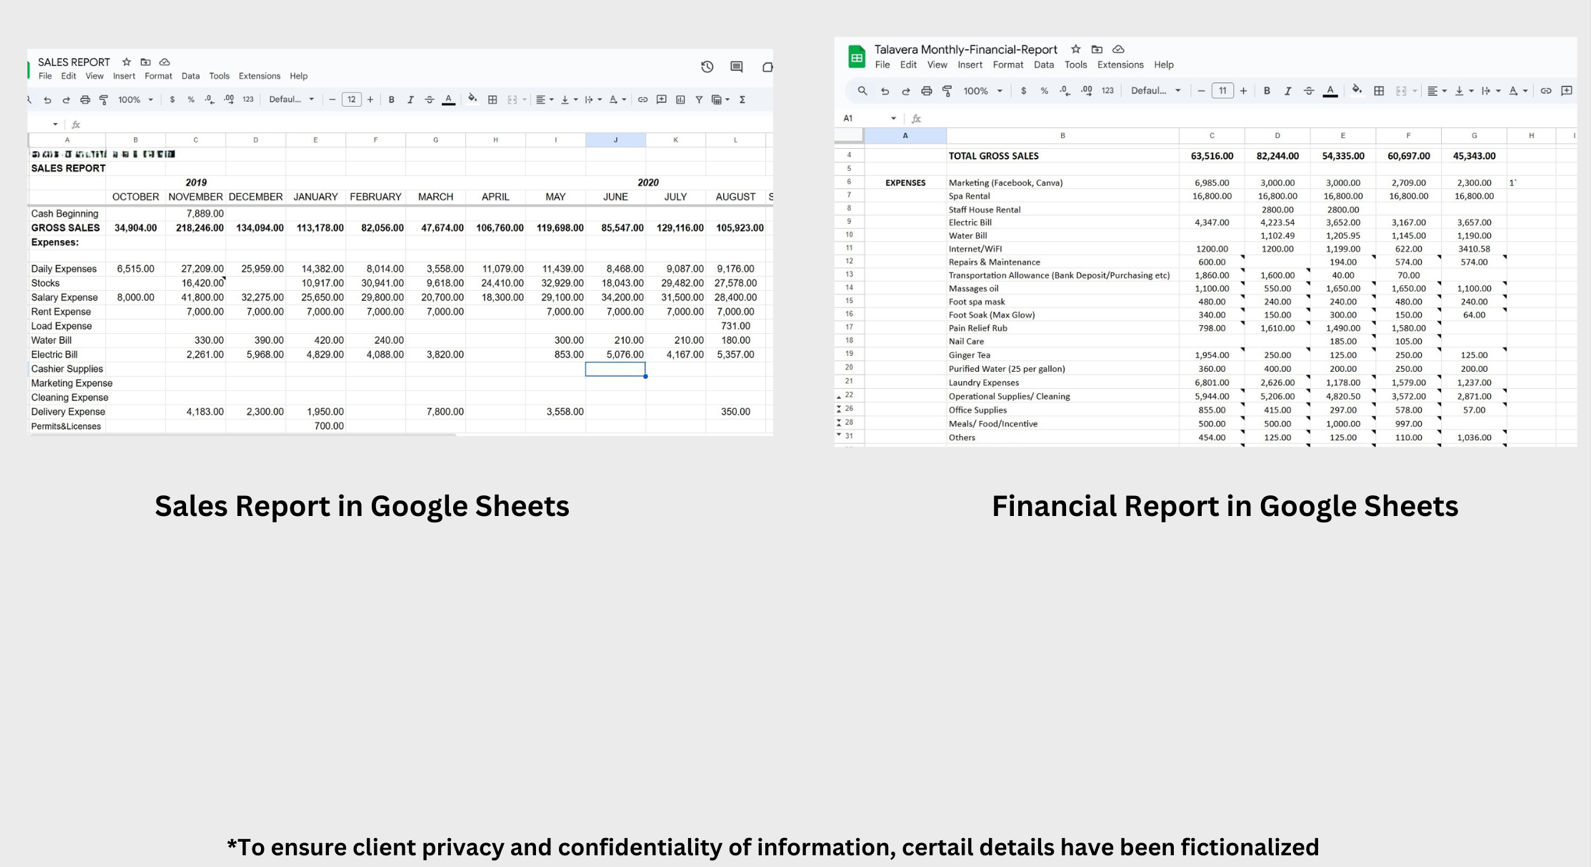Undo in the Sales Report toolbar

click(47, 100)
